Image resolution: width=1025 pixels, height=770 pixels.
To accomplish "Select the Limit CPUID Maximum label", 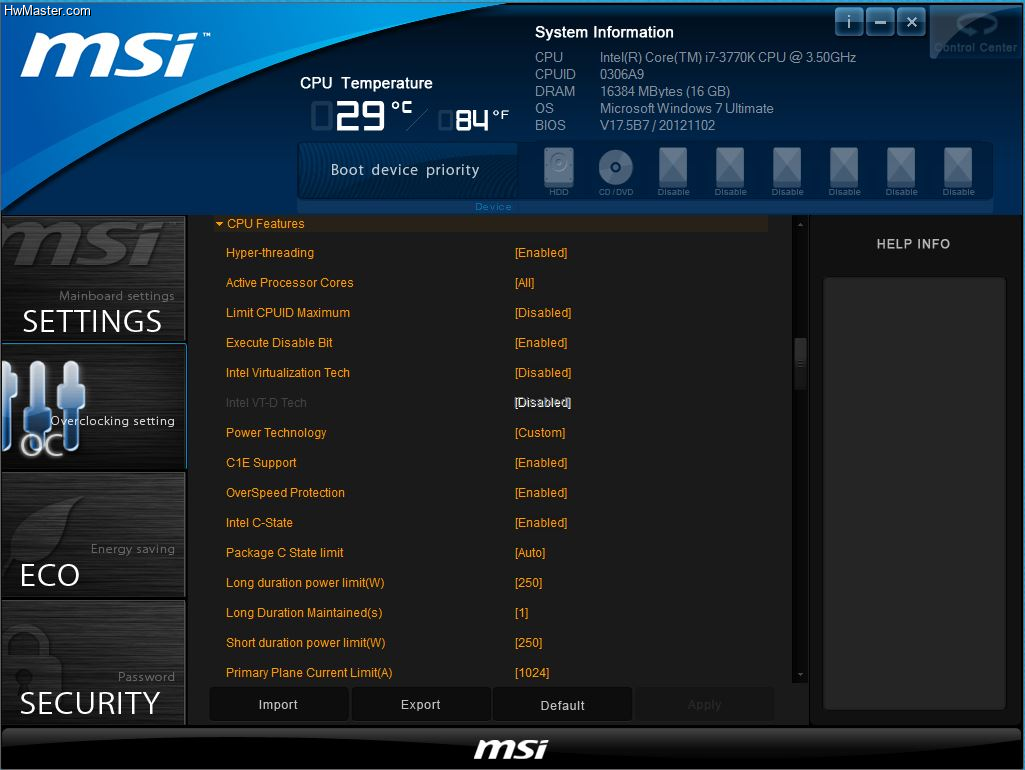I will 288,313.
